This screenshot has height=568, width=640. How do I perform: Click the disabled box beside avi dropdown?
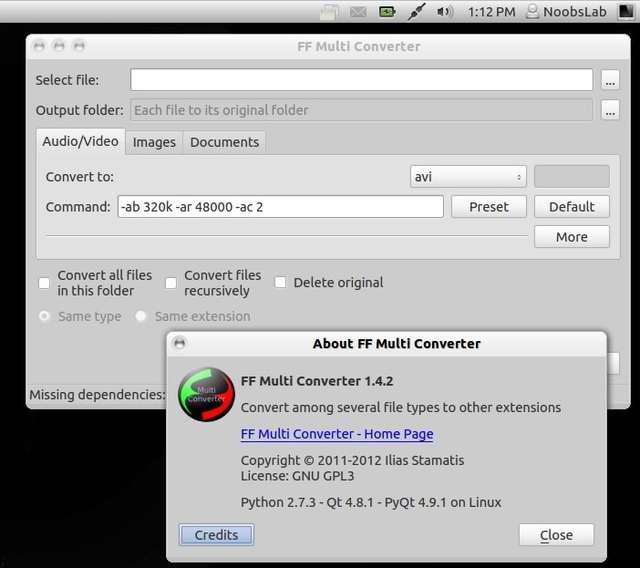click(x=572, y=177)
